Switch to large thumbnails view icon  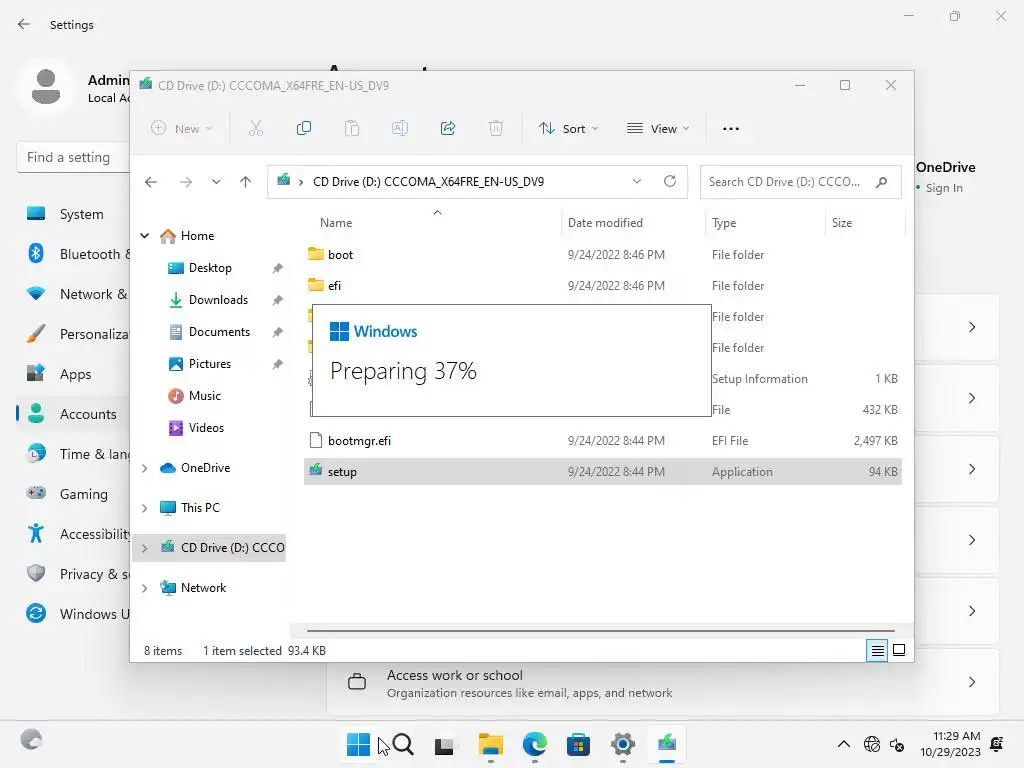coord(899,650)
